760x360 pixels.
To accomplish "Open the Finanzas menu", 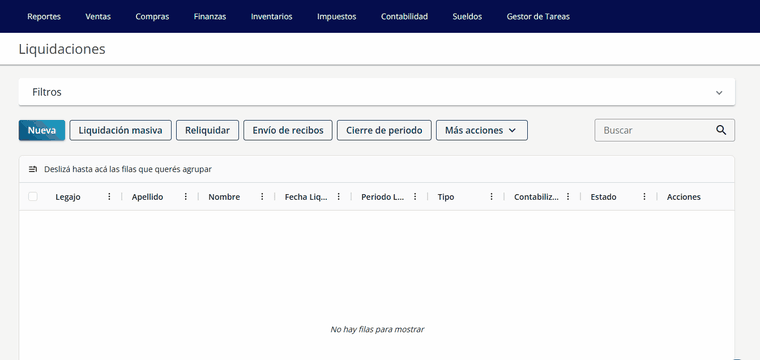I will tap(210, 16).
